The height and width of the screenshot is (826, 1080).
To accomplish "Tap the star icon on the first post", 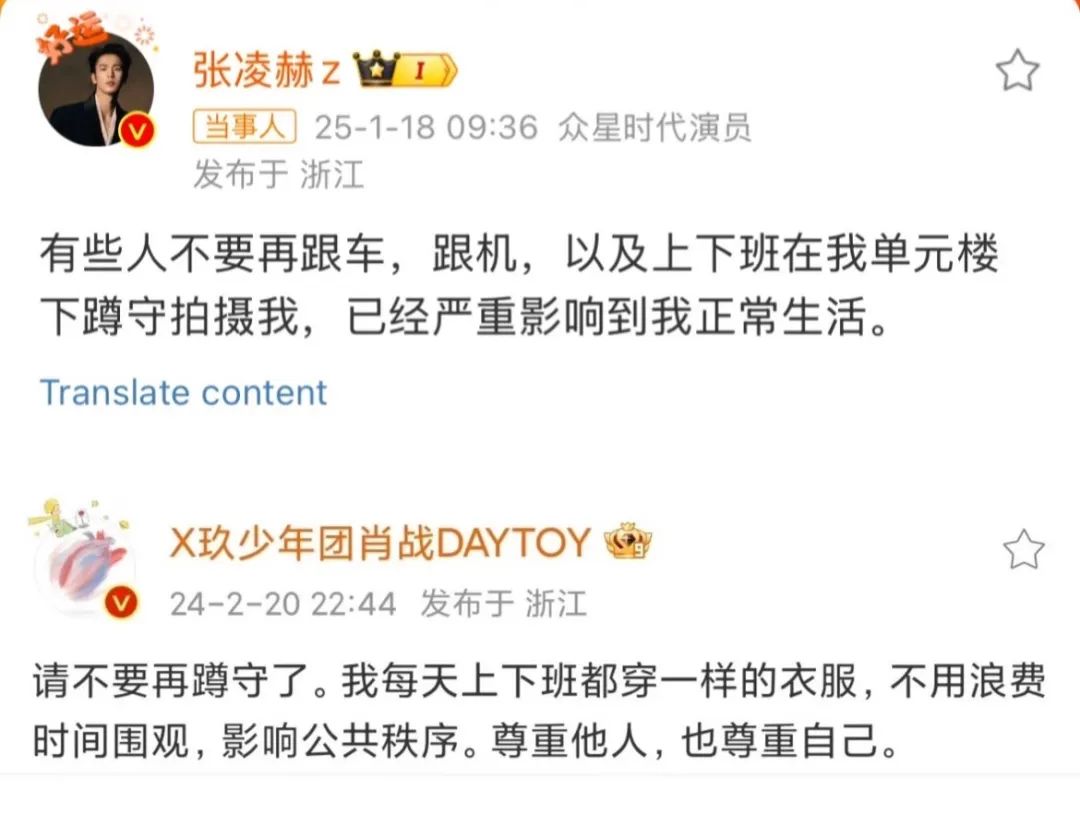I will [1017, 70].
